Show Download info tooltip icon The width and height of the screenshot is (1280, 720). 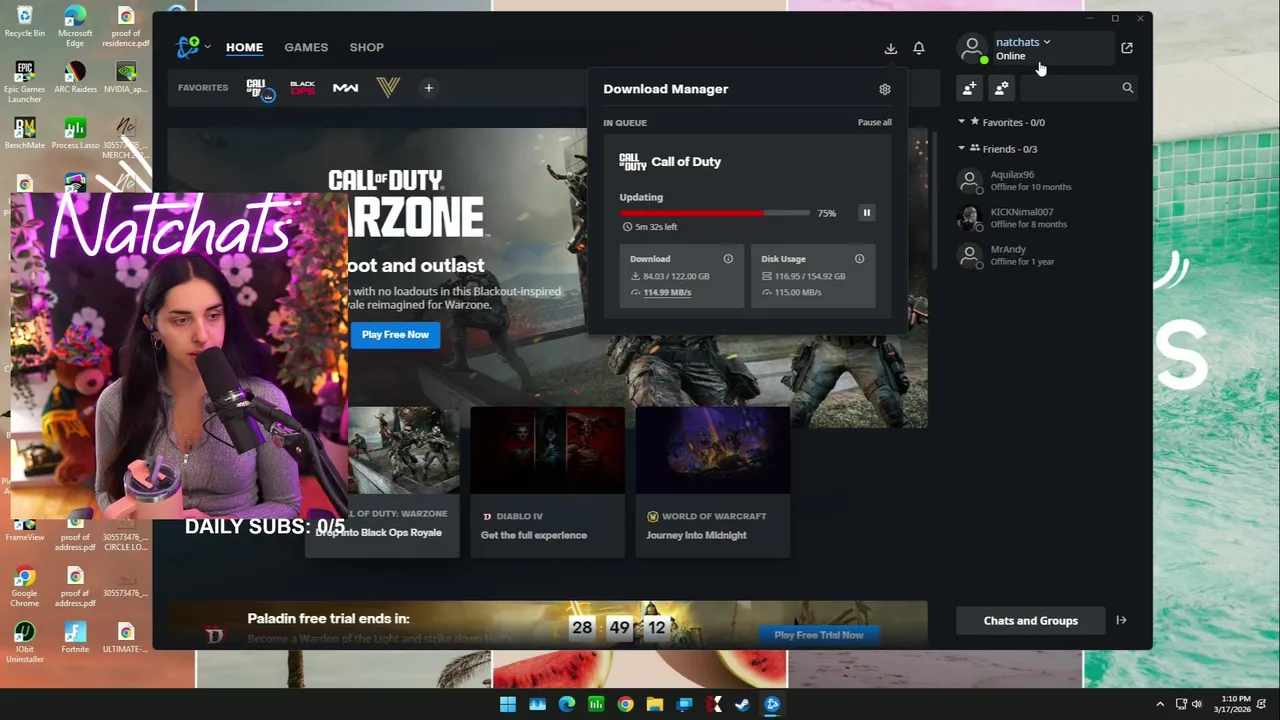click(x=728, y=259)
